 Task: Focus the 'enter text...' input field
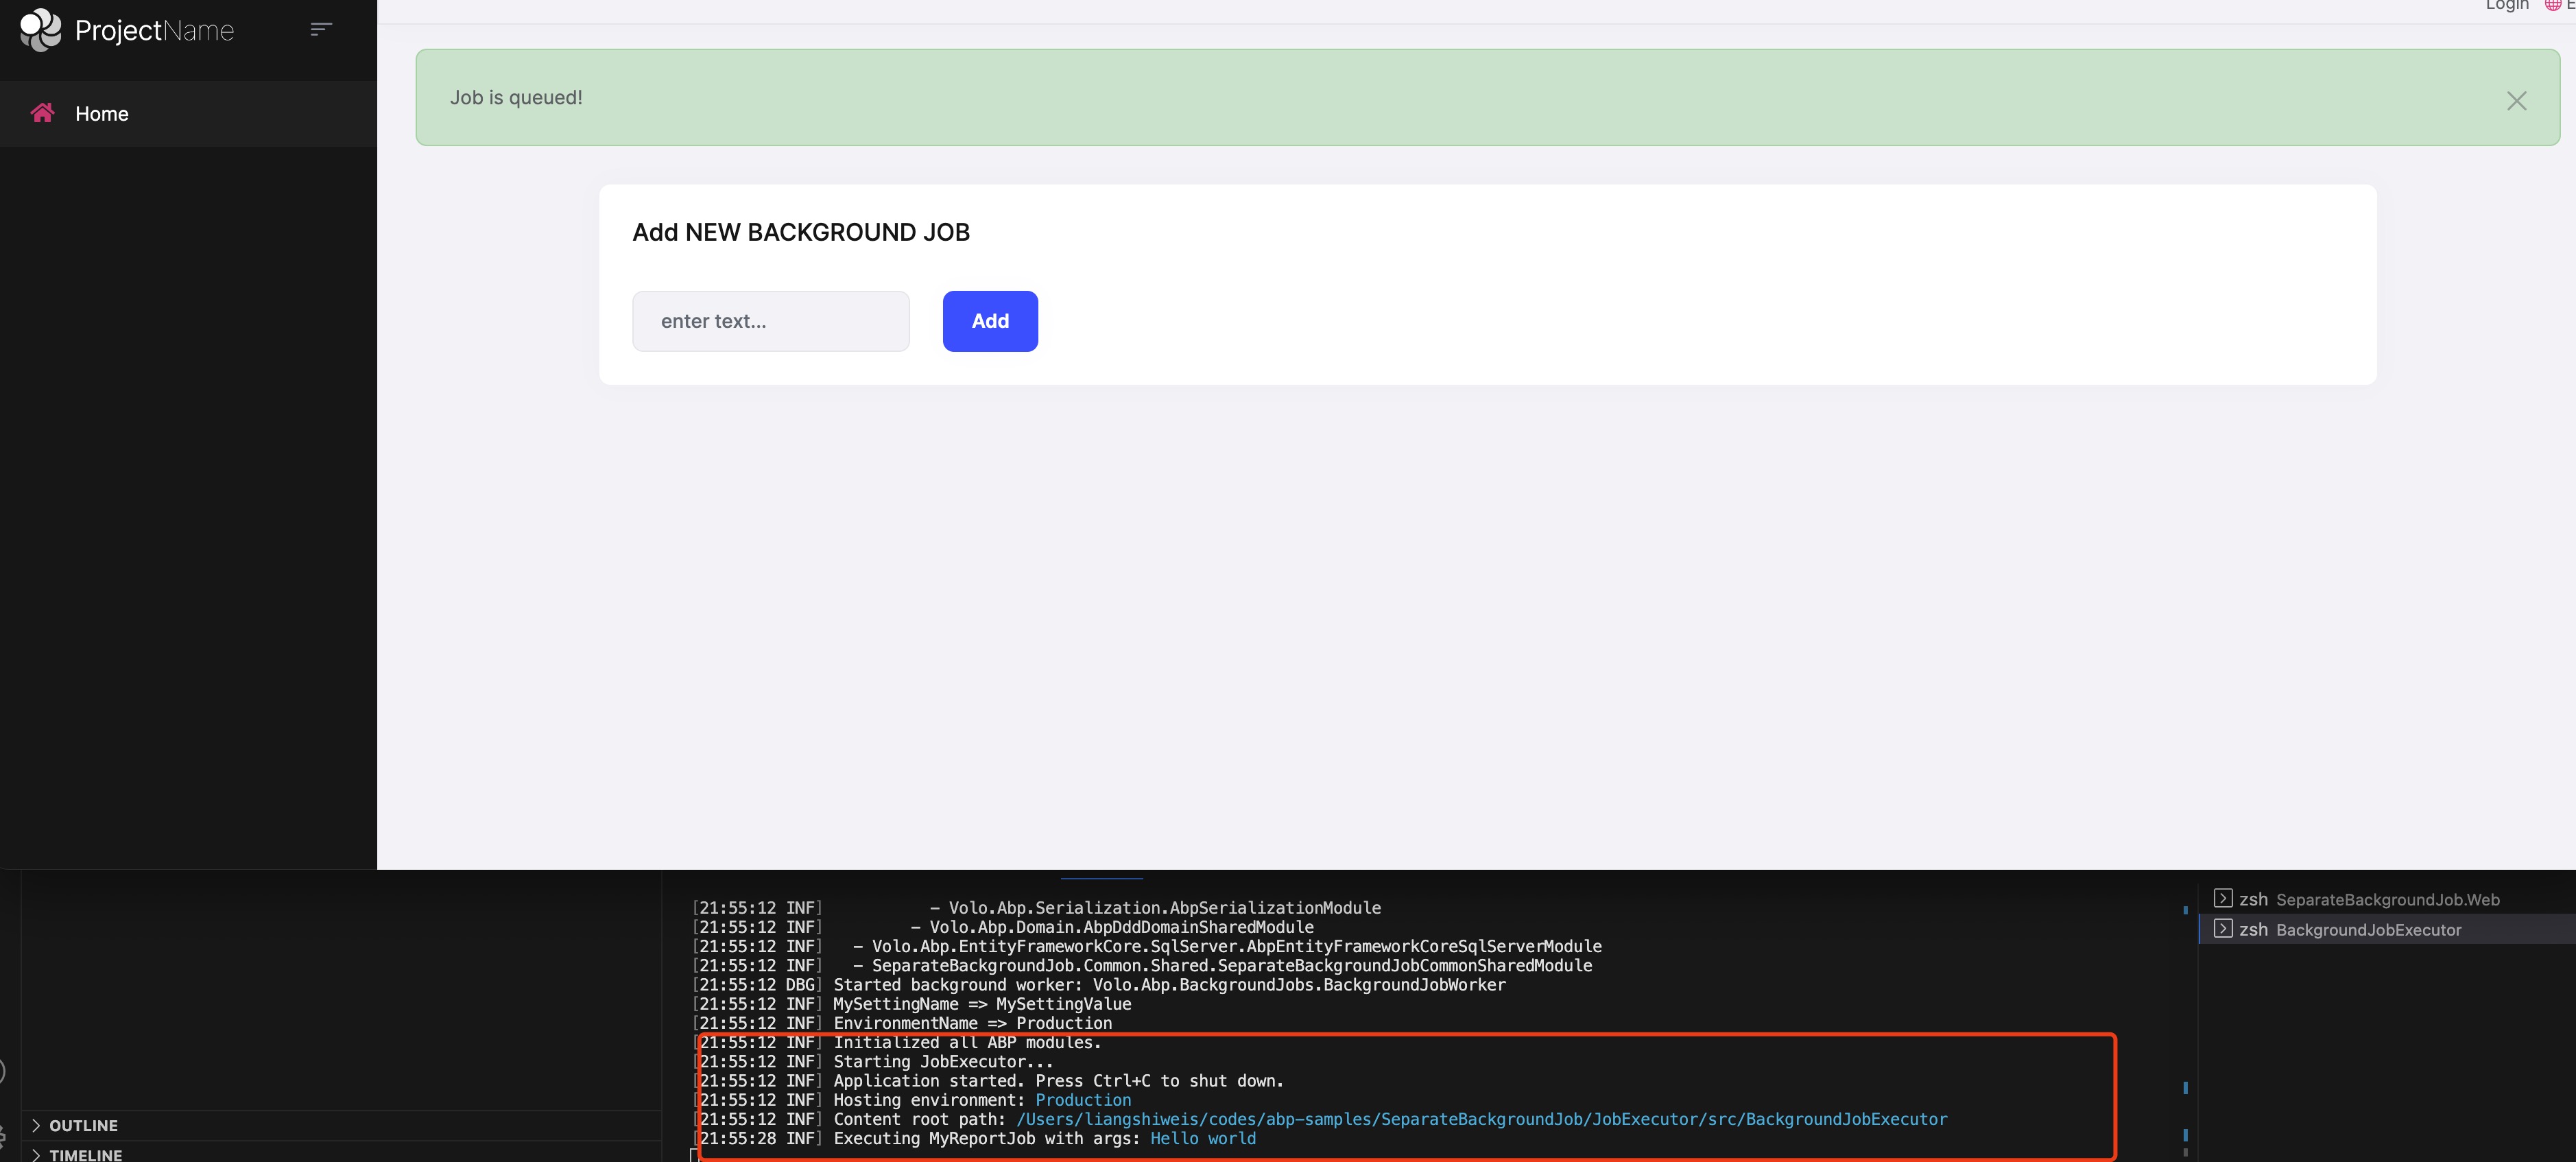pos(770,321)
